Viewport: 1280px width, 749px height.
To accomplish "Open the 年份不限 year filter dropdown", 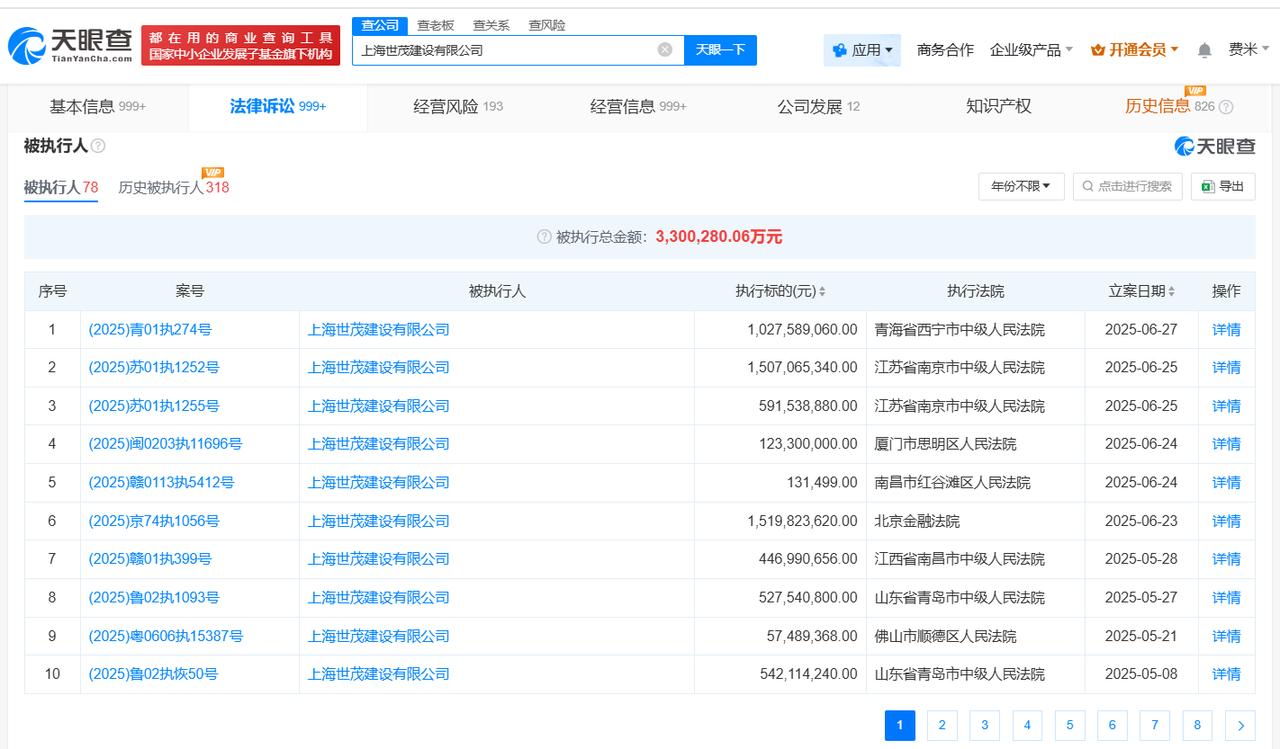I will (1020, 186).
